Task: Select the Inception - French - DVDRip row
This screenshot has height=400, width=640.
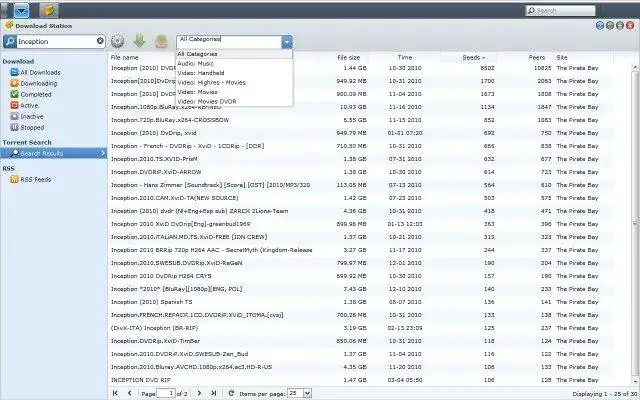Action: (361, 146)
